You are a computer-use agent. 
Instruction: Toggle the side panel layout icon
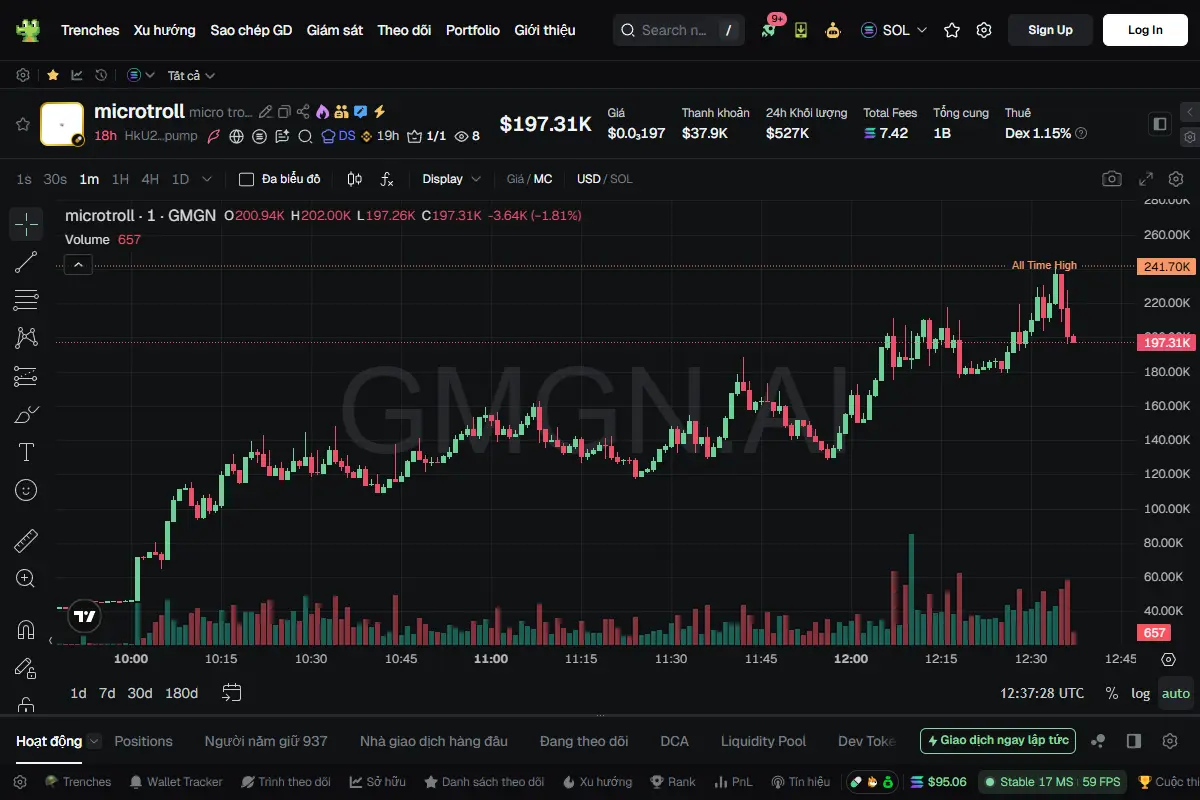pos(1160,124)
